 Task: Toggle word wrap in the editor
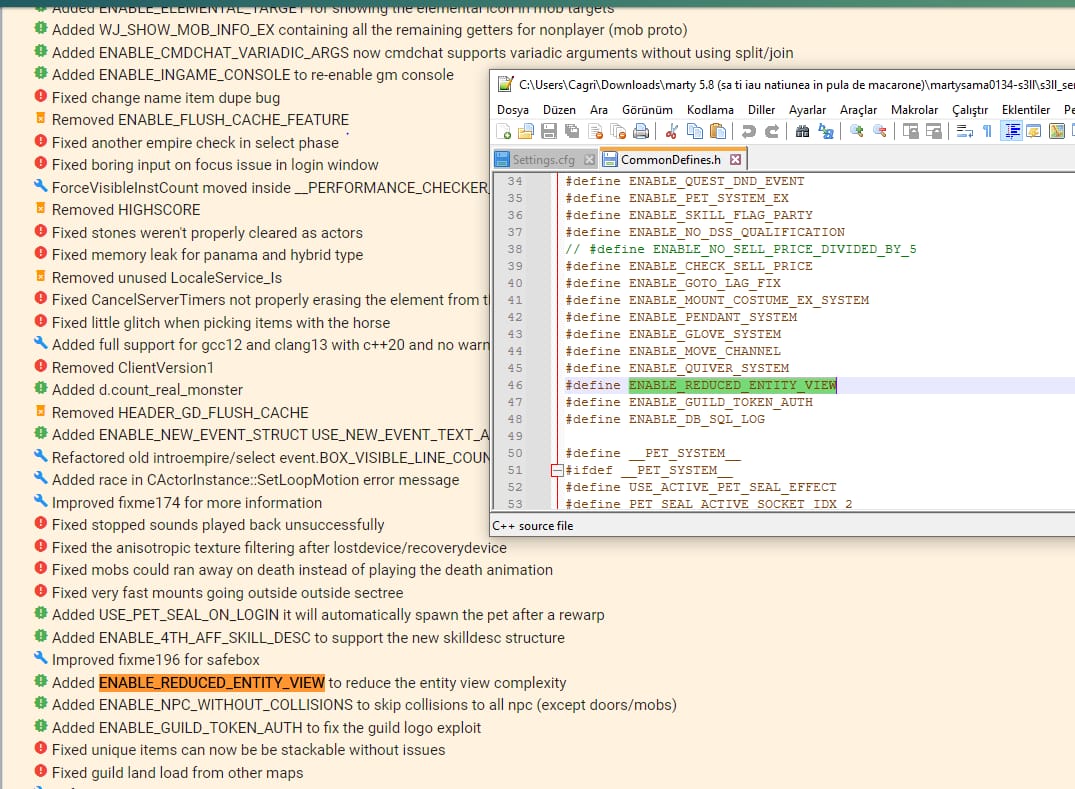[965, 131]
